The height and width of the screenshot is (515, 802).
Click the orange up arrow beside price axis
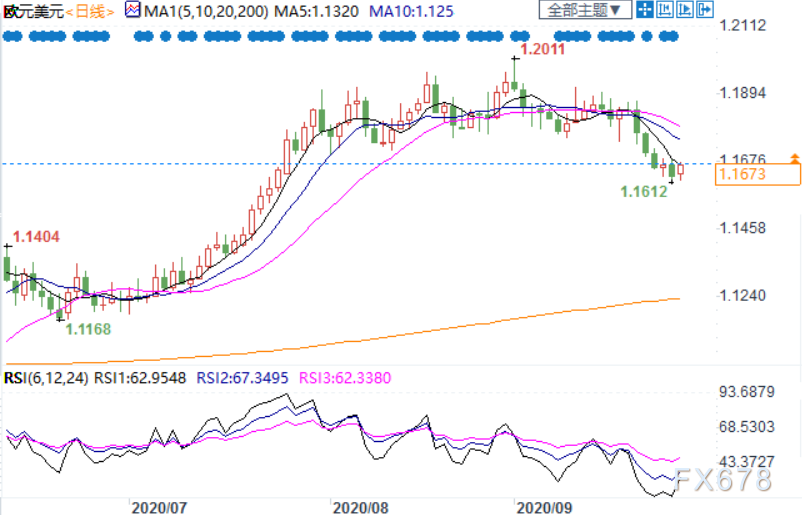tap(795, 158)
